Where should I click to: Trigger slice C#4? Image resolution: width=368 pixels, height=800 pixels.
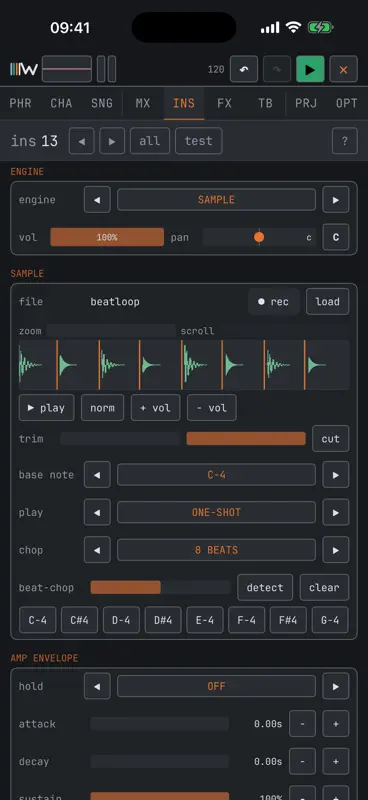(80, 620)
